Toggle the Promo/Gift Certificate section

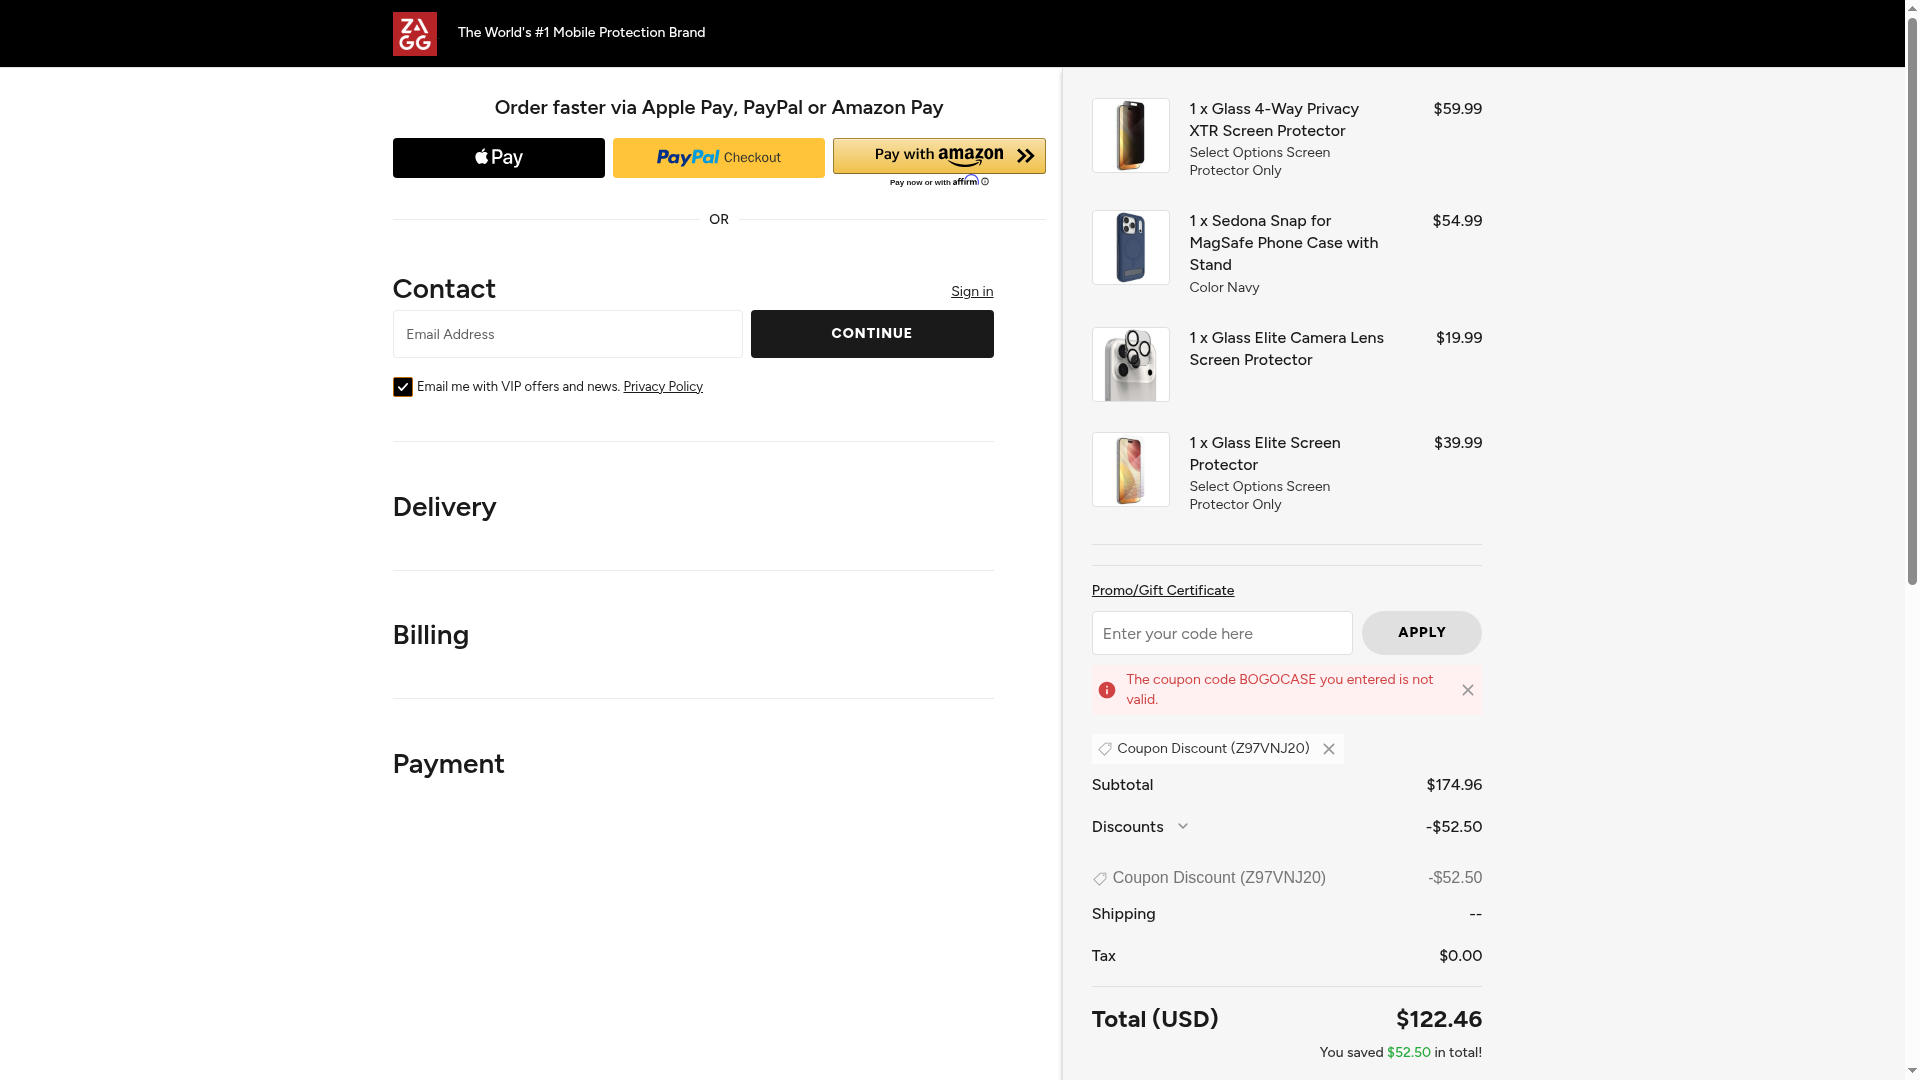(x=1162, y=591)
